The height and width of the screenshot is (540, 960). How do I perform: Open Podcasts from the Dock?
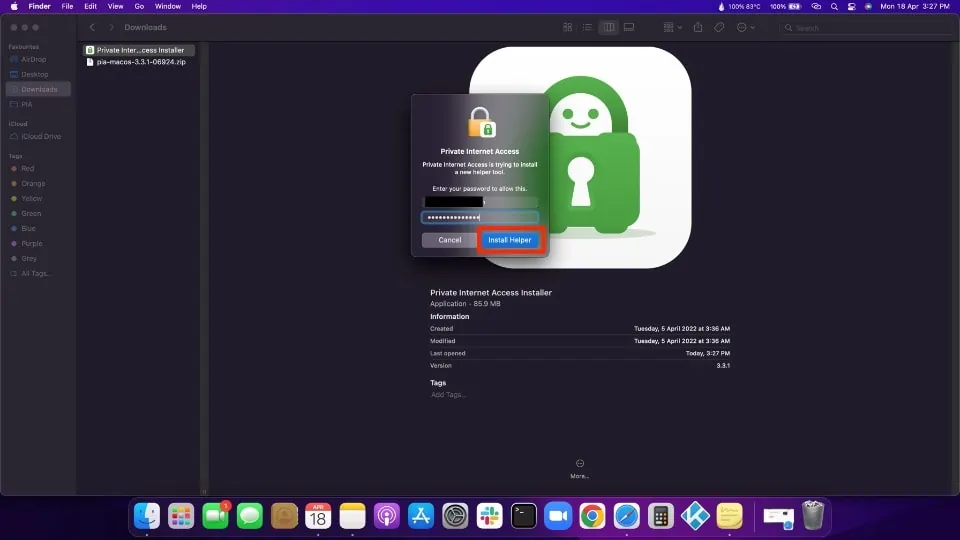pyautogui.click(x=387, y=516)
